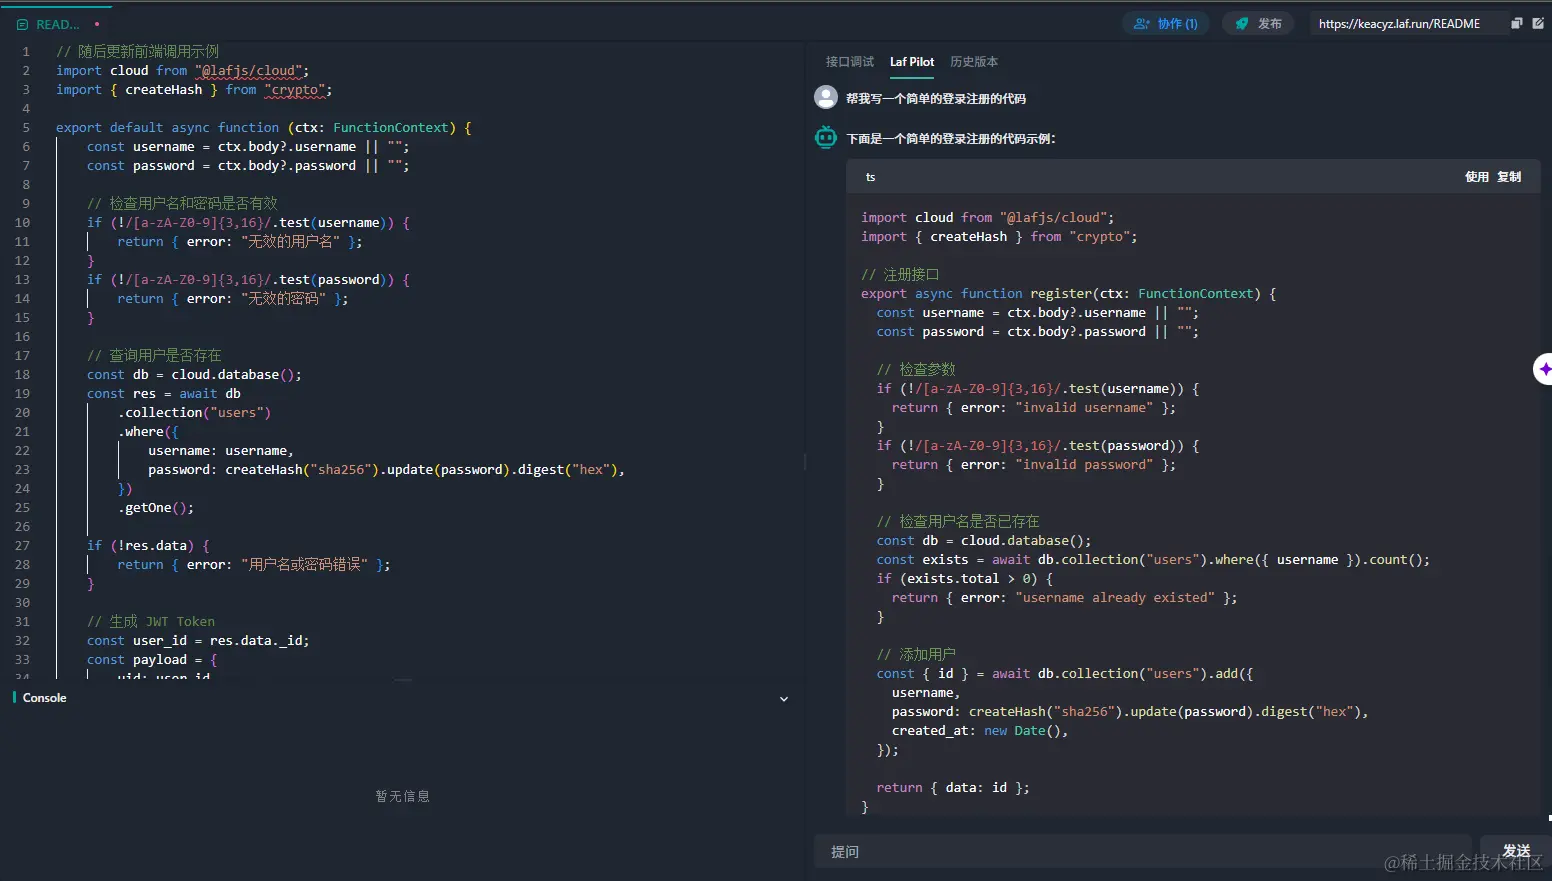Image resolution: width=1552 pixels, height=881 pixels.
Task: Click the Console panel header label
Action: pos(45,698)
